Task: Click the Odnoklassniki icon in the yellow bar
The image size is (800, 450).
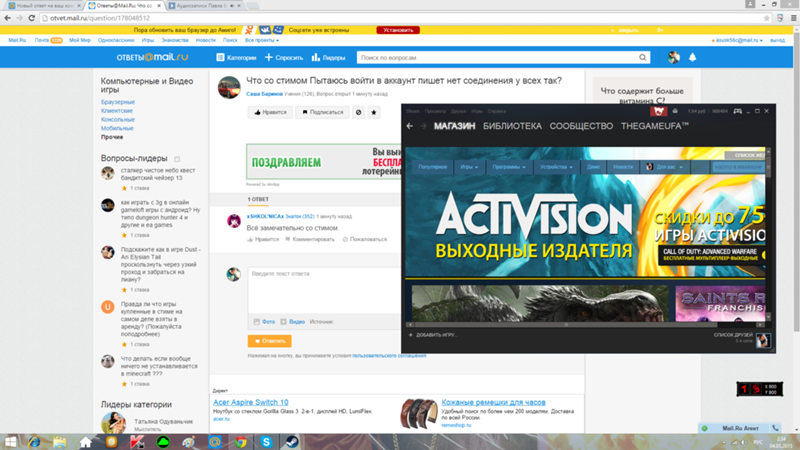Action: point(249,30)
